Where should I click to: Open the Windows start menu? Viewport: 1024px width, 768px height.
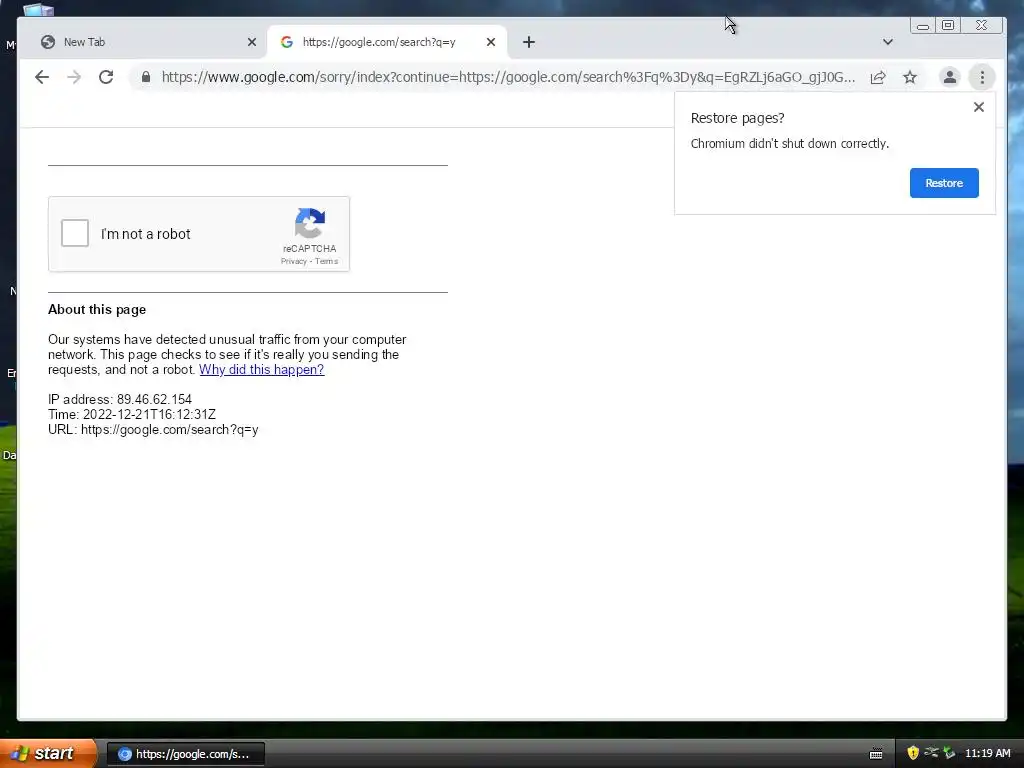click(x=48, y=753)
